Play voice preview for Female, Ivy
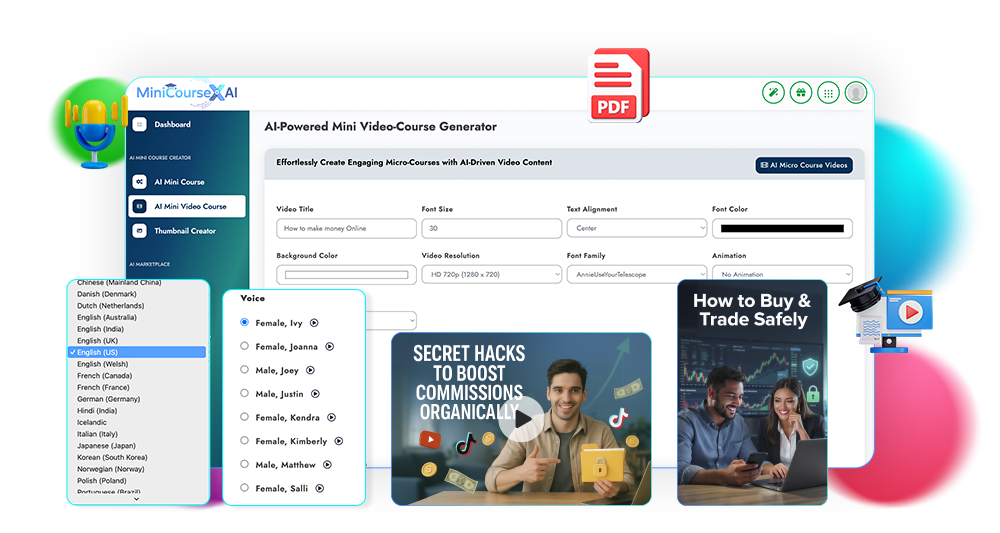This screenshot has width=1000, height=533. (x=314, y=323)
